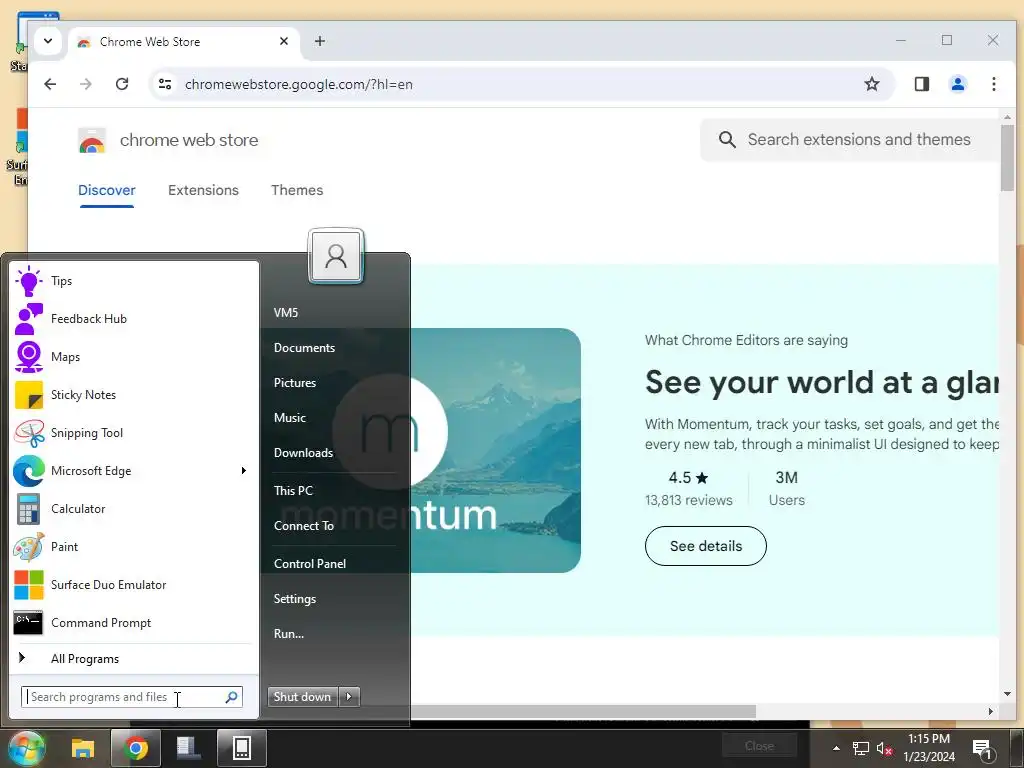Screen dimensions: 1024x768
Task: Launch the Snipping Tool
Action: click(133, 432)
